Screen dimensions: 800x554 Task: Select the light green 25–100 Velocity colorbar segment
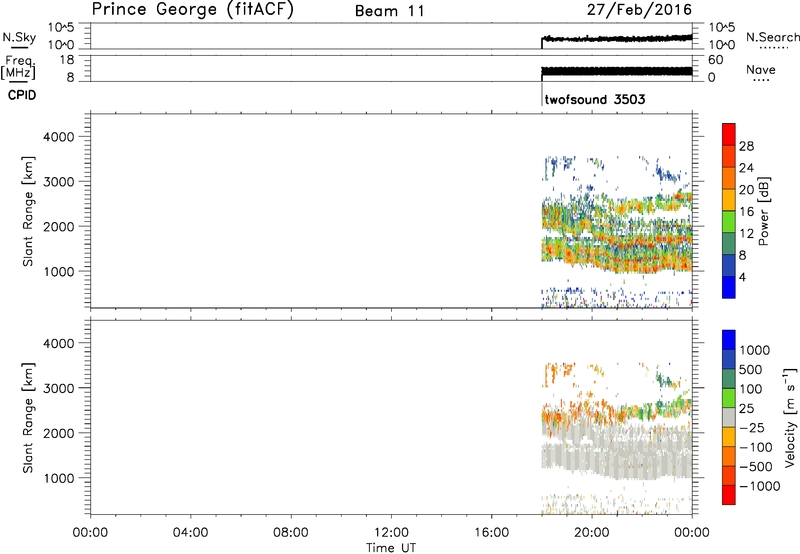tap(729, 398)
